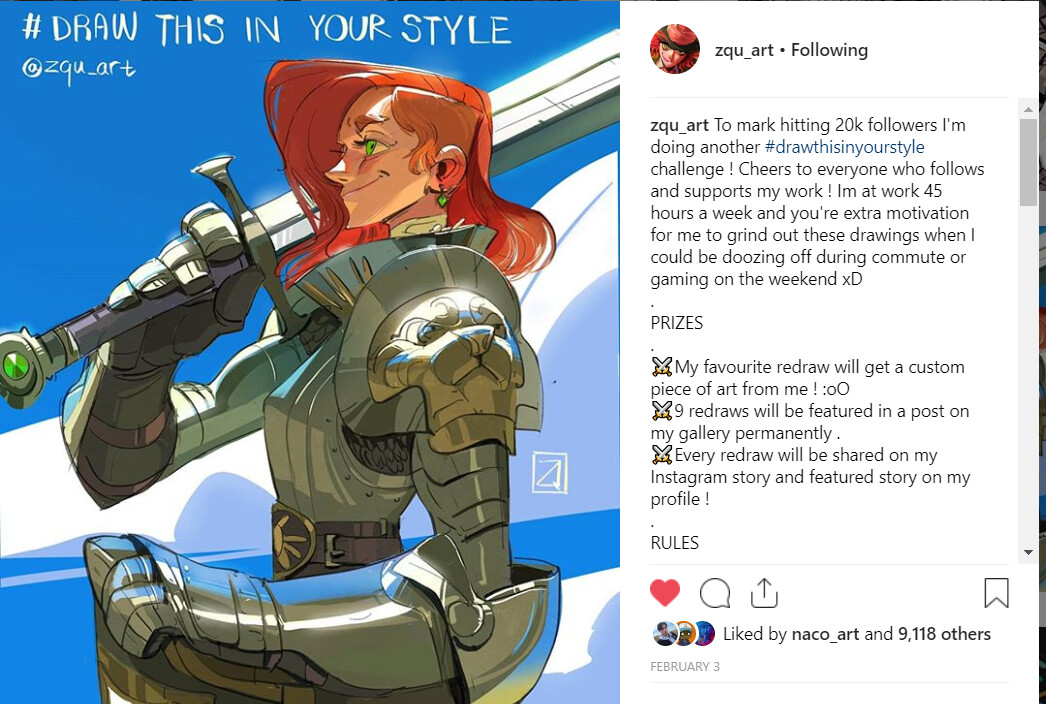Click zqu_art username at caption start
Screen dimensions: 1046x704
pyautogui.click(x=679, y=125)
